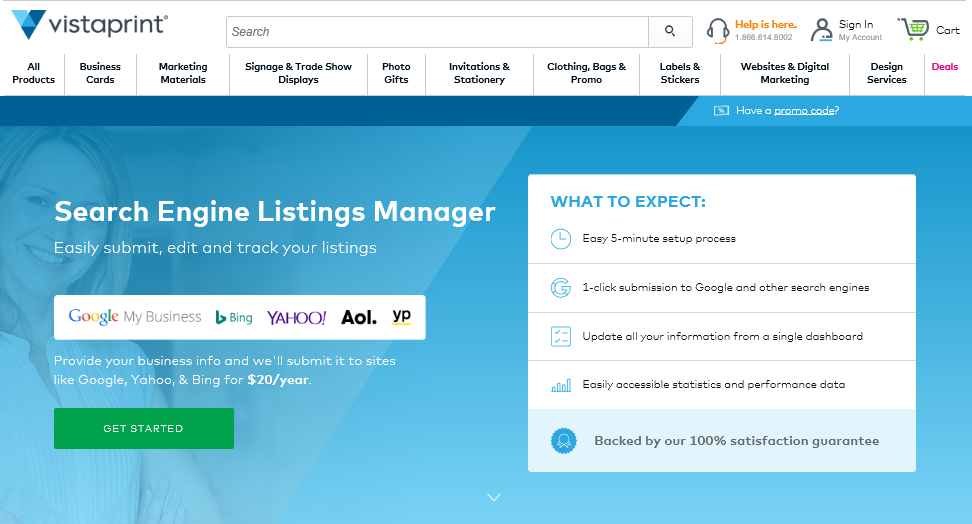Click 'Update all your information' text
This screenshot has height=524, width=972.
click(x=723, y=336)
